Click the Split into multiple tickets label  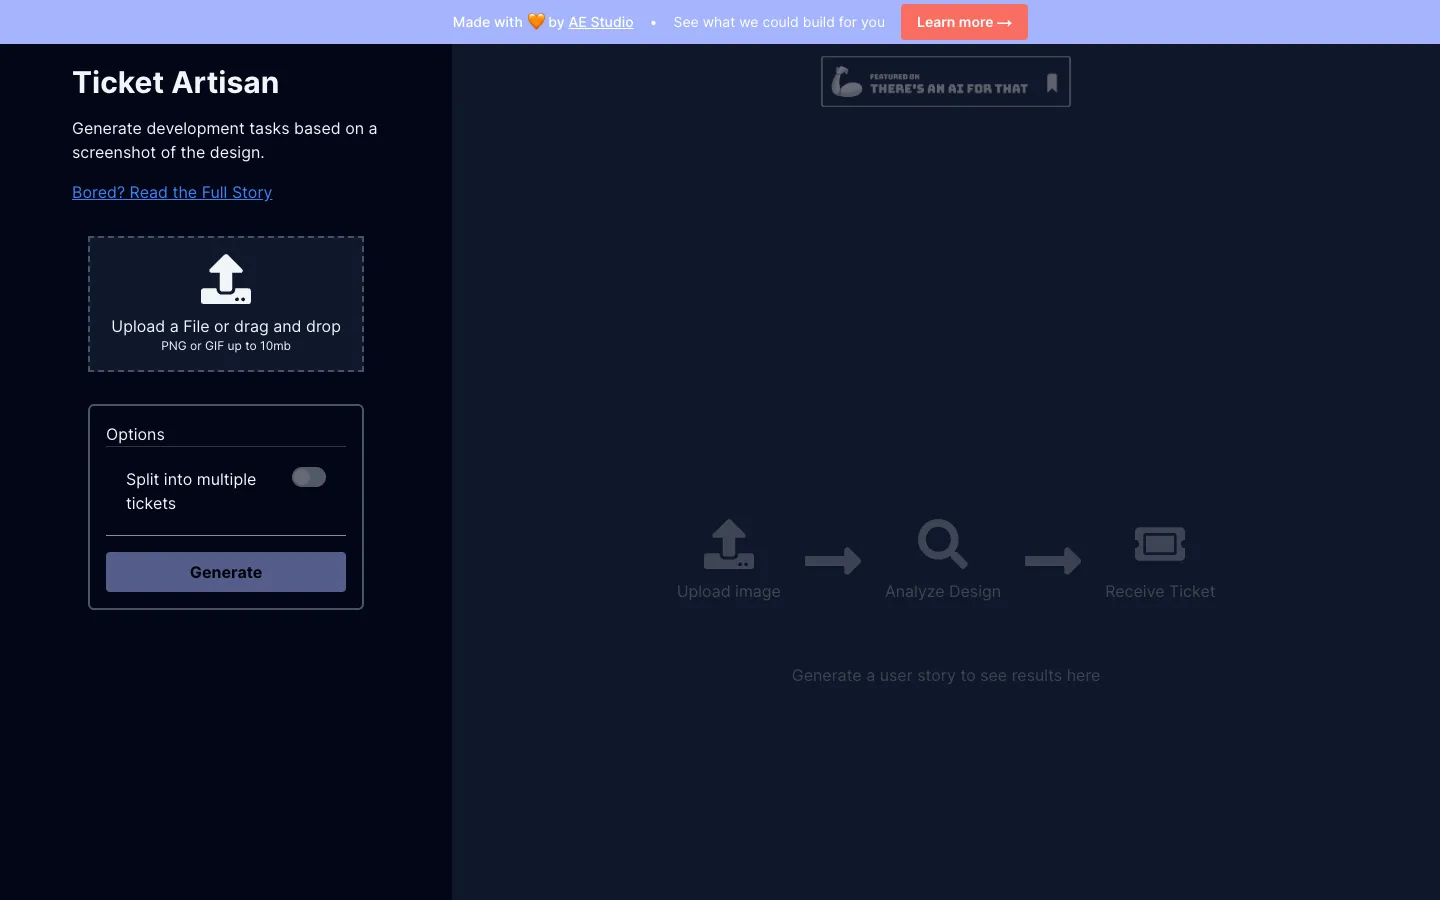click(191, 491)
